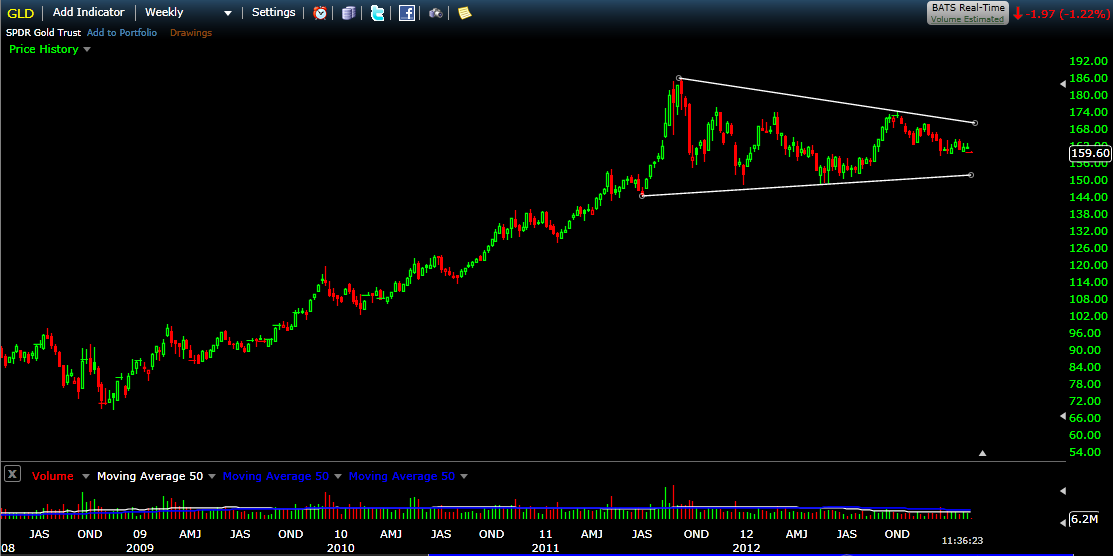Expand the Price History dropdown arrow
This screenshot has width=1113, height=556.
(87, 50)
